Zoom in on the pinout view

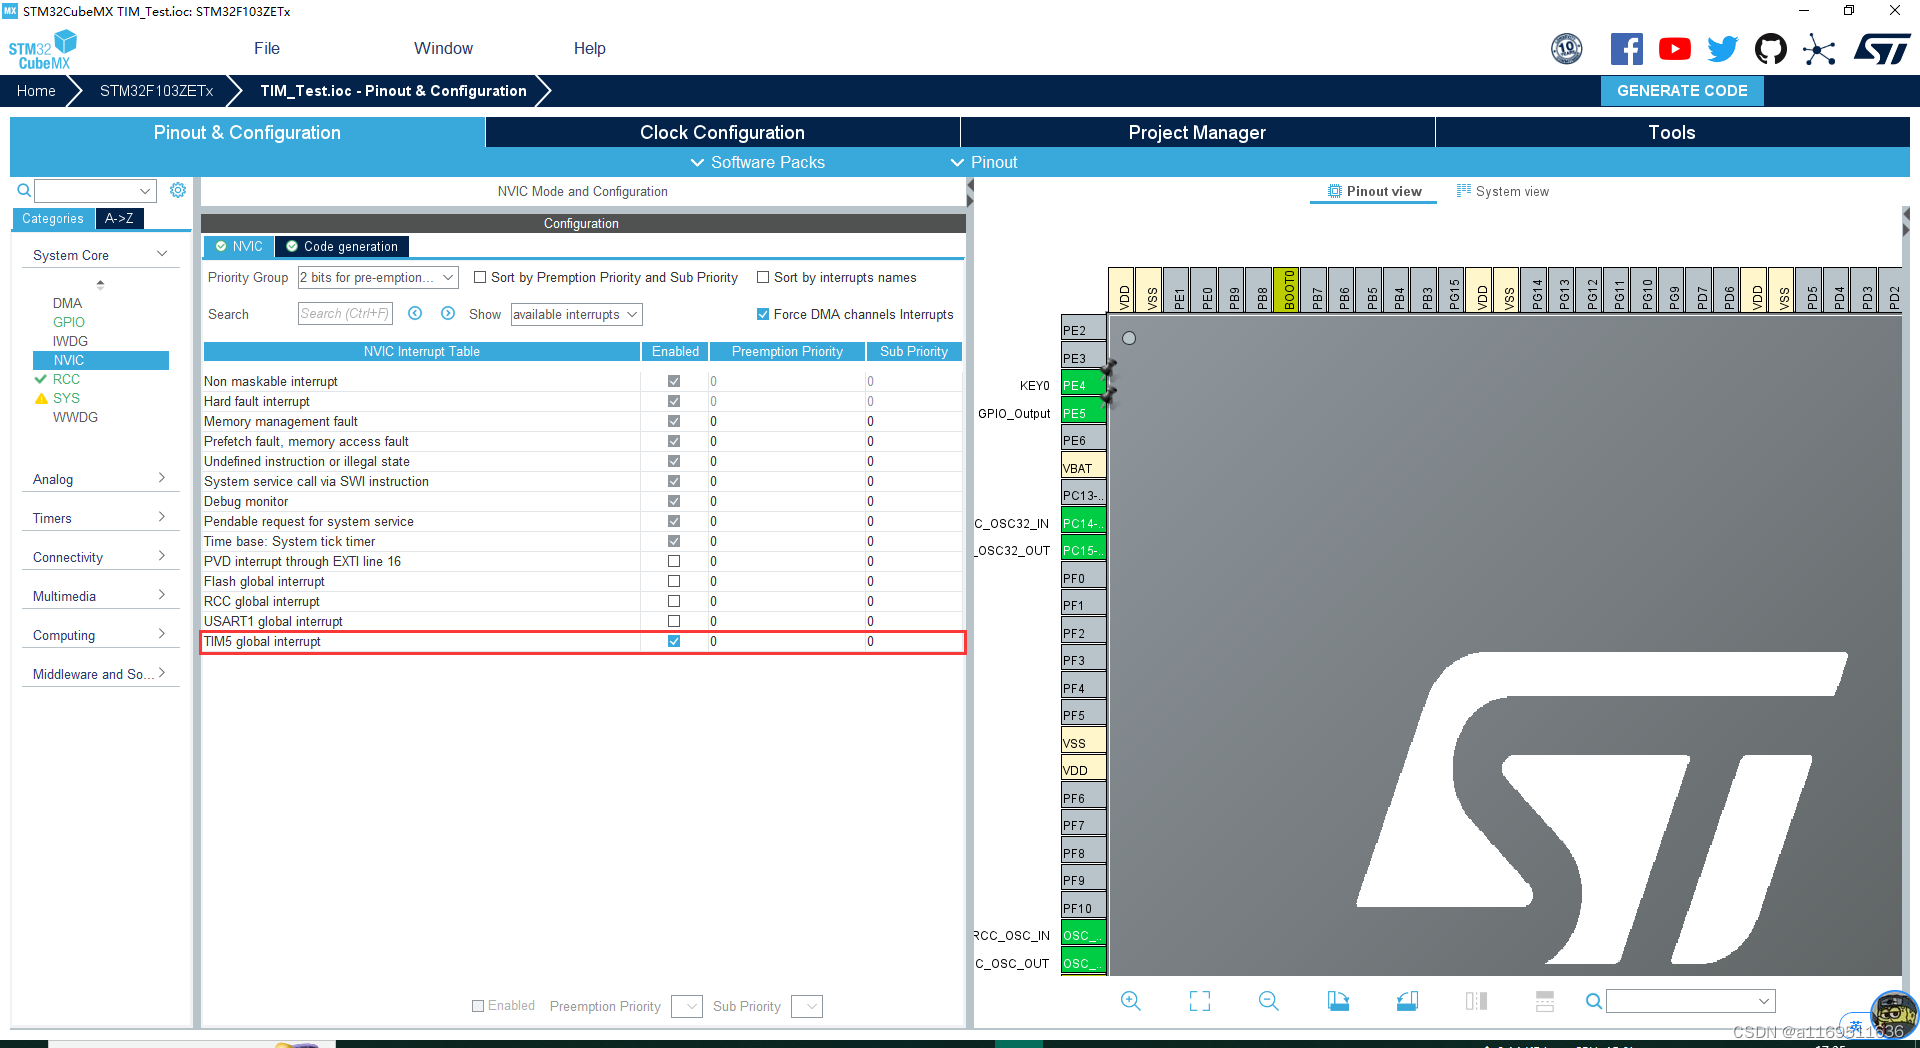pos(1130,1001)
